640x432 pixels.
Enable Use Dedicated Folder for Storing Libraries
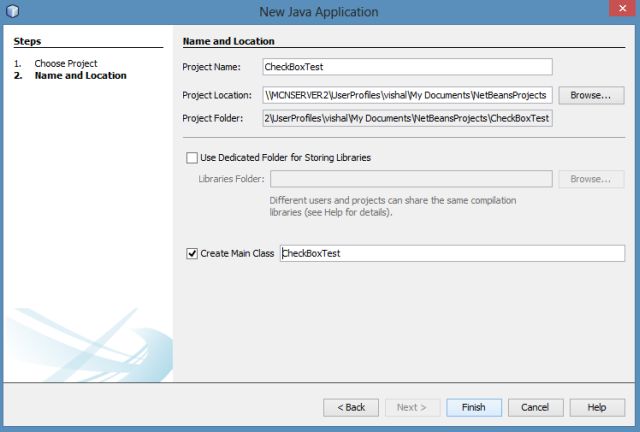point(192,158)
